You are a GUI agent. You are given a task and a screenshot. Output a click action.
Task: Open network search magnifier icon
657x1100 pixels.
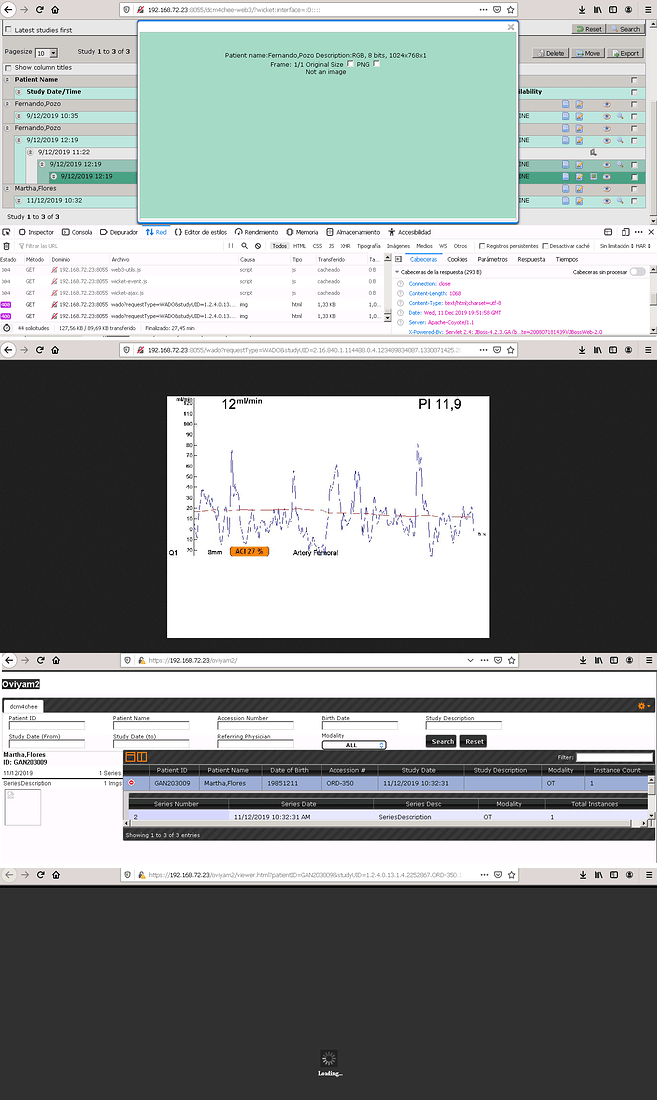(x=244, y=246)
